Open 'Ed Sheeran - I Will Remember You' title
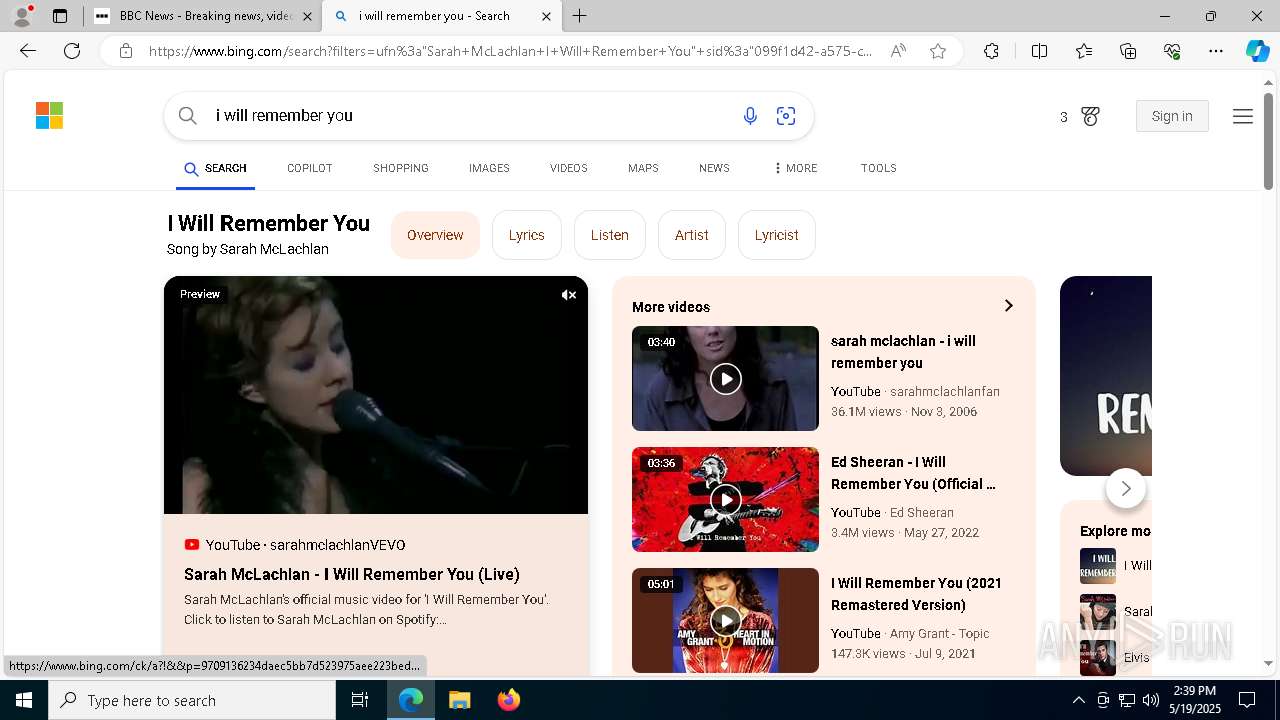1280x720 pixels. click(913, 473)
